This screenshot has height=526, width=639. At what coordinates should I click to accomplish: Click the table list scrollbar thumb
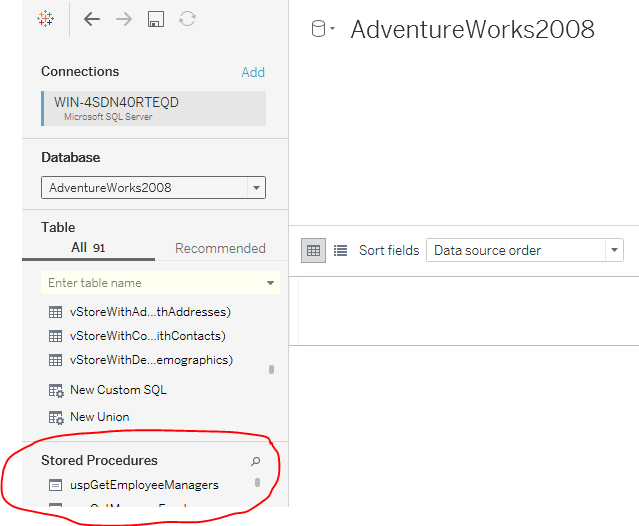point(271,370)
